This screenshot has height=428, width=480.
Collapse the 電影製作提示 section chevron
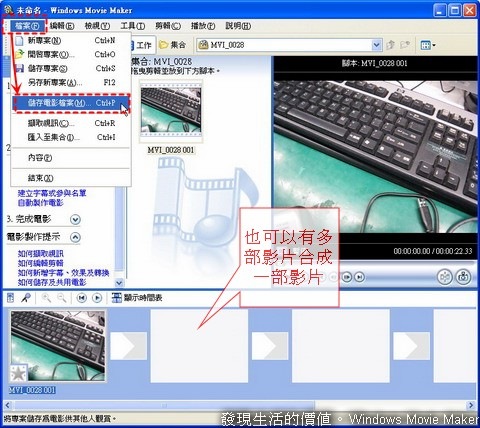[76, 237]
